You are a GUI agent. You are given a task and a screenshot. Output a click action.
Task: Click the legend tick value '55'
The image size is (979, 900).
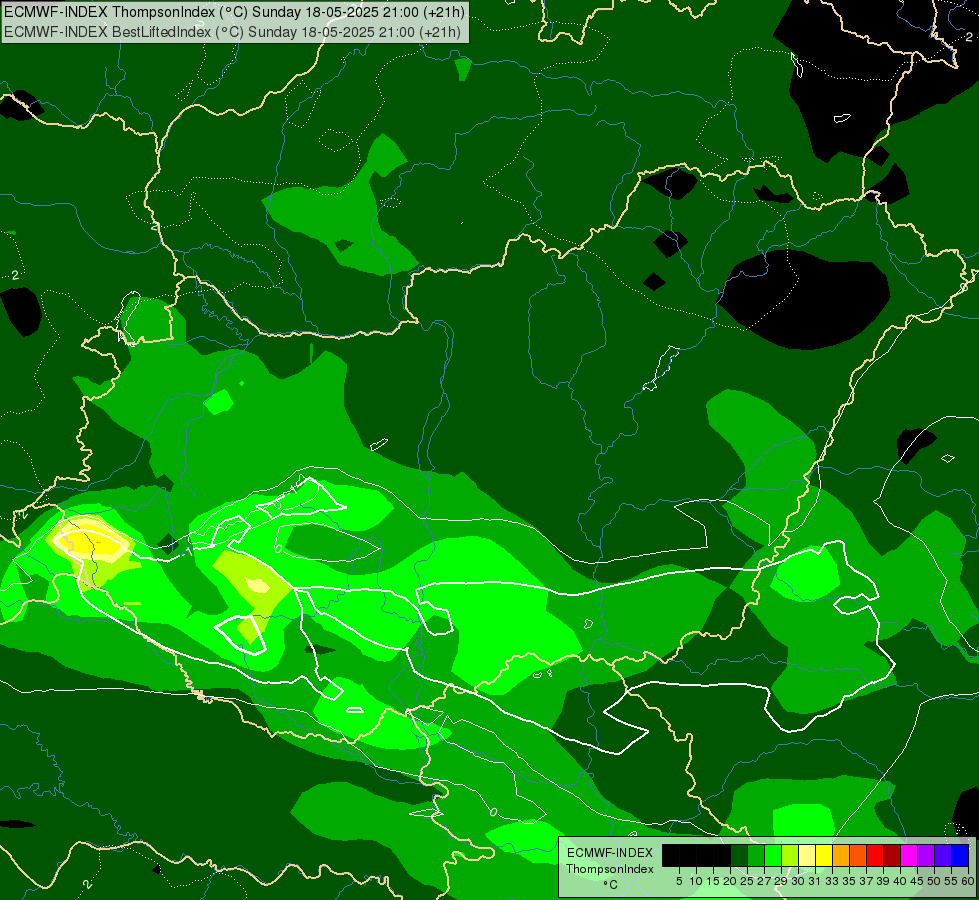(951, 881)
